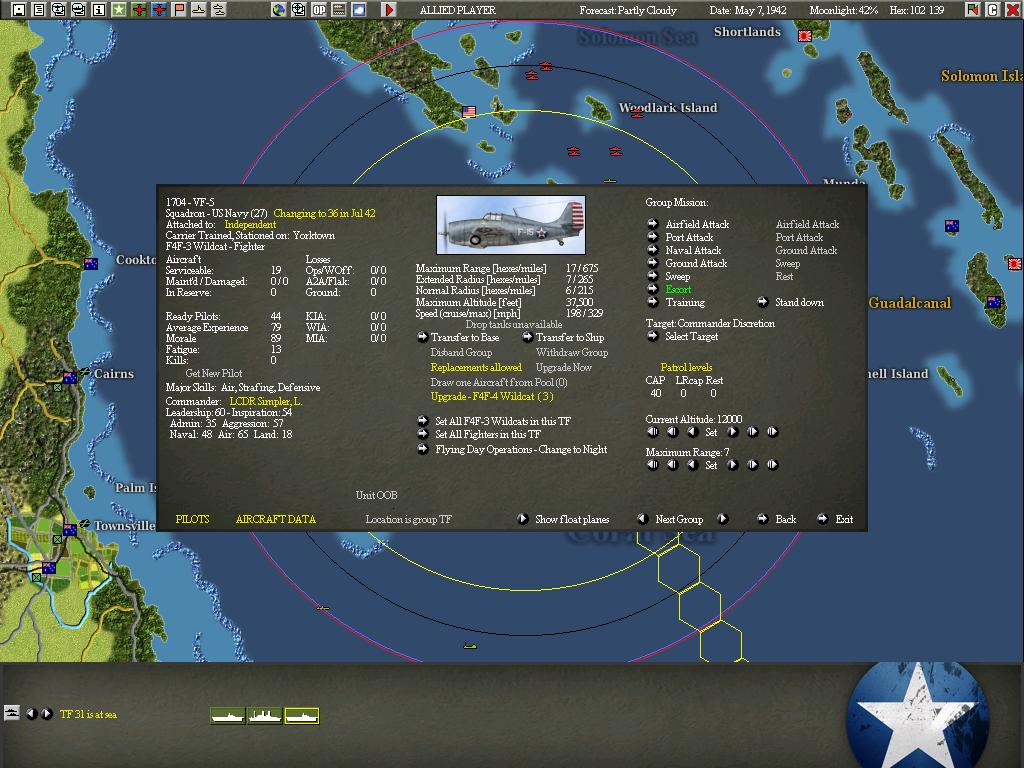Image resolution: width=1024 pixels, height=768 pixels.
Task: Select the first ship silhouette in TF 31 bar
Action: 228,716
